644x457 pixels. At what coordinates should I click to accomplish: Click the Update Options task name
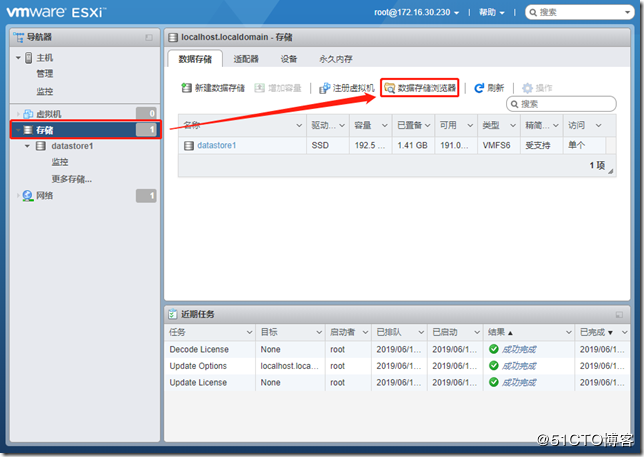pos(198,366)
